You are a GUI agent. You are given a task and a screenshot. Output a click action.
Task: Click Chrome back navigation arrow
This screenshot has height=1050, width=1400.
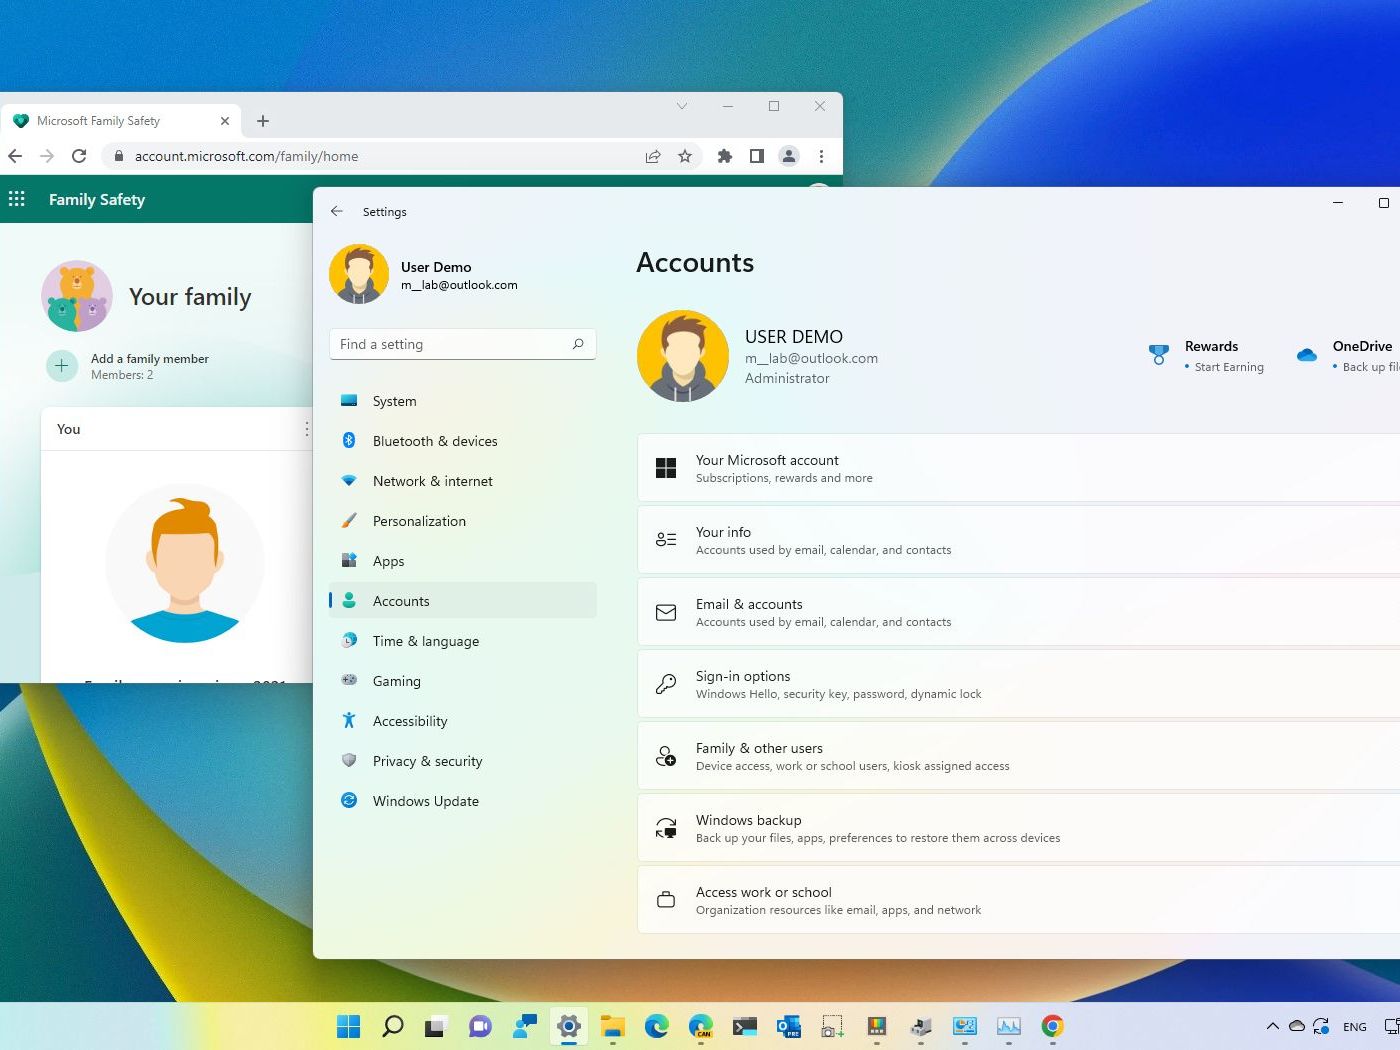15,156
